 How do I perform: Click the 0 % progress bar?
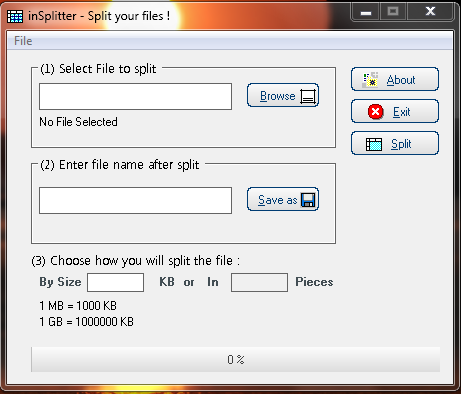click(x=235, y=359)
